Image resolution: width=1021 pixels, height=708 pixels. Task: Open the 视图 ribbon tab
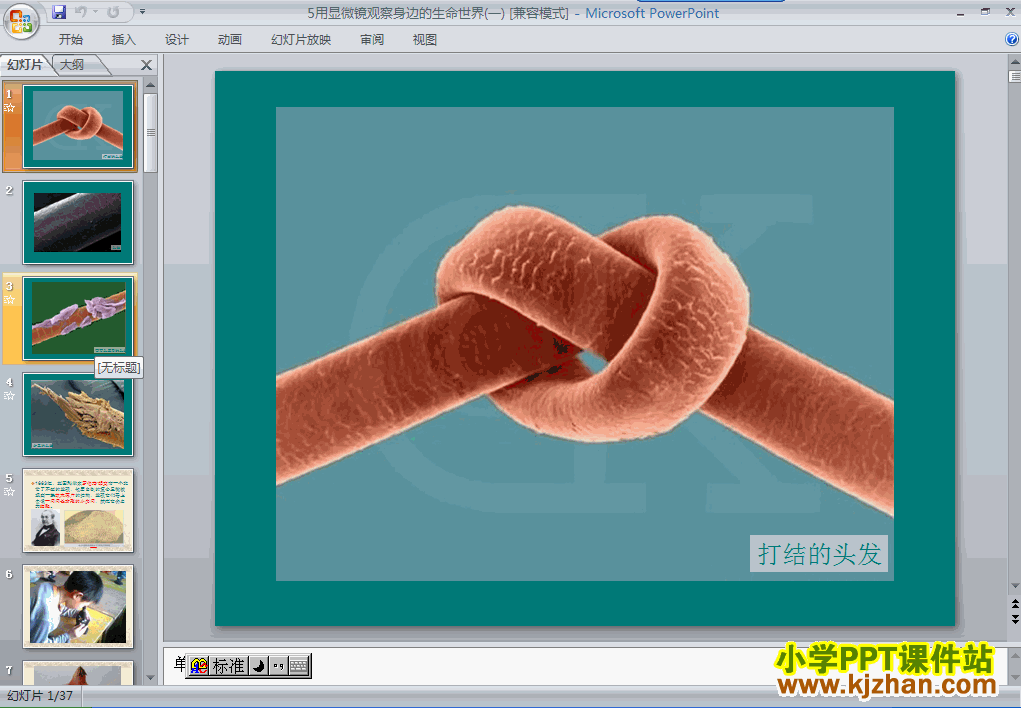click(425, 40)
